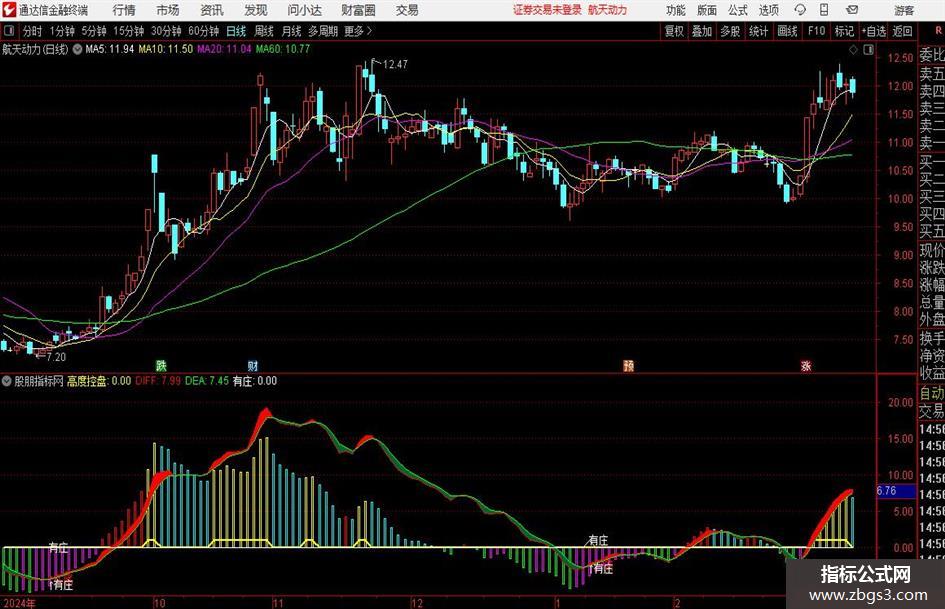Click the round icon beside 航天动力(日线)

click(77, 49)
